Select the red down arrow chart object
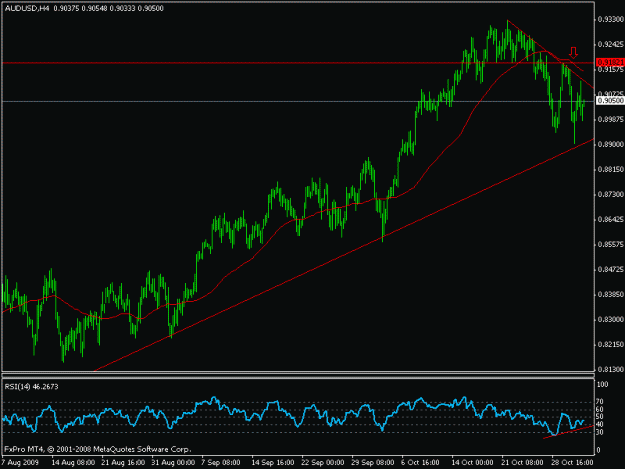 pyautogui.click(x=573, y=52)
